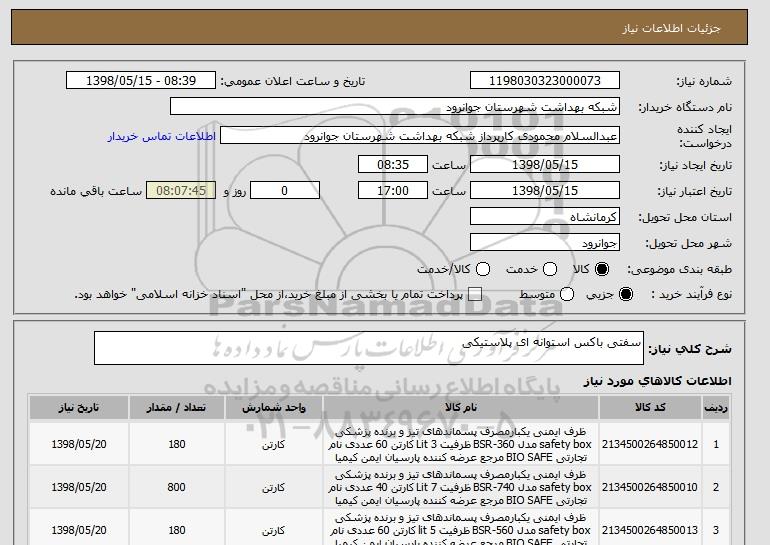Click the تاریخ نیاز column header
The height and width of the screenshot is (545, 770).
[x=79, y=408]
